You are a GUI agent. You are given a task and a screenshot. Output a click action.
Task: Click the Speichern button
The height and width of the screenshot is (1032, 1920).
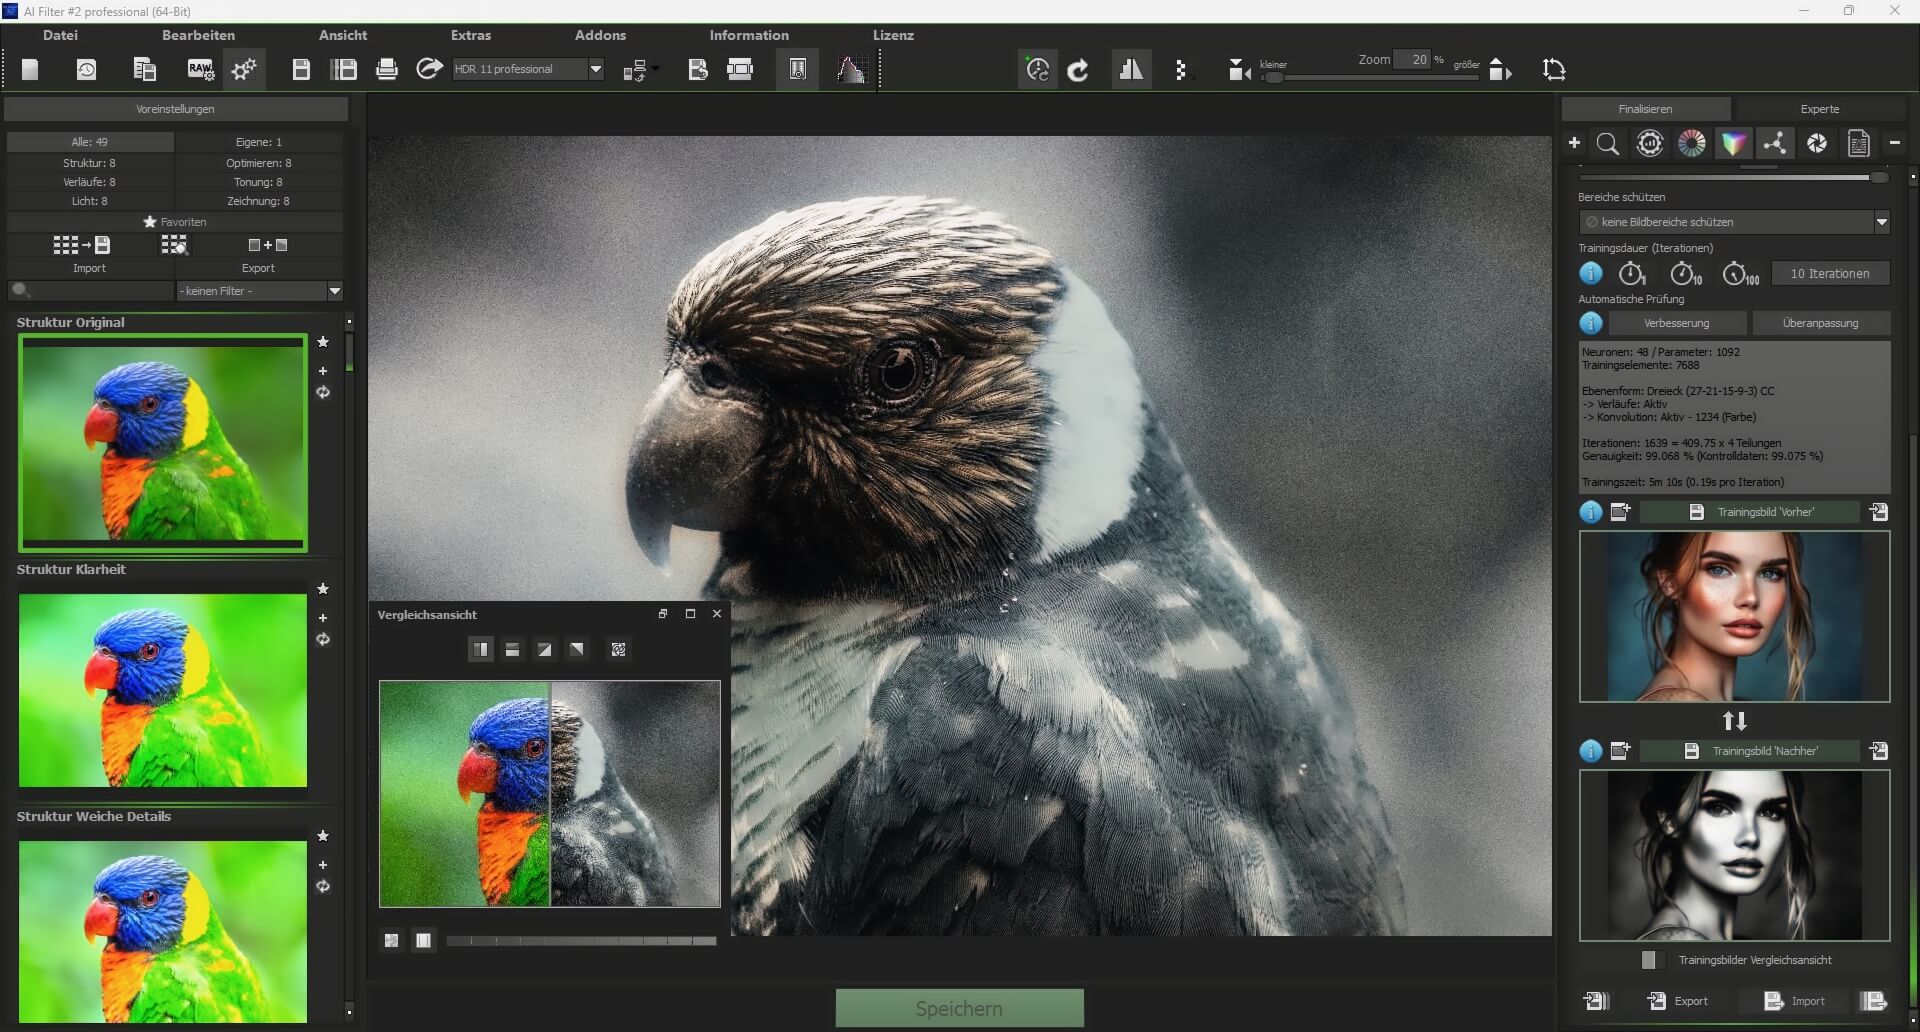(x=959, y=1008)
